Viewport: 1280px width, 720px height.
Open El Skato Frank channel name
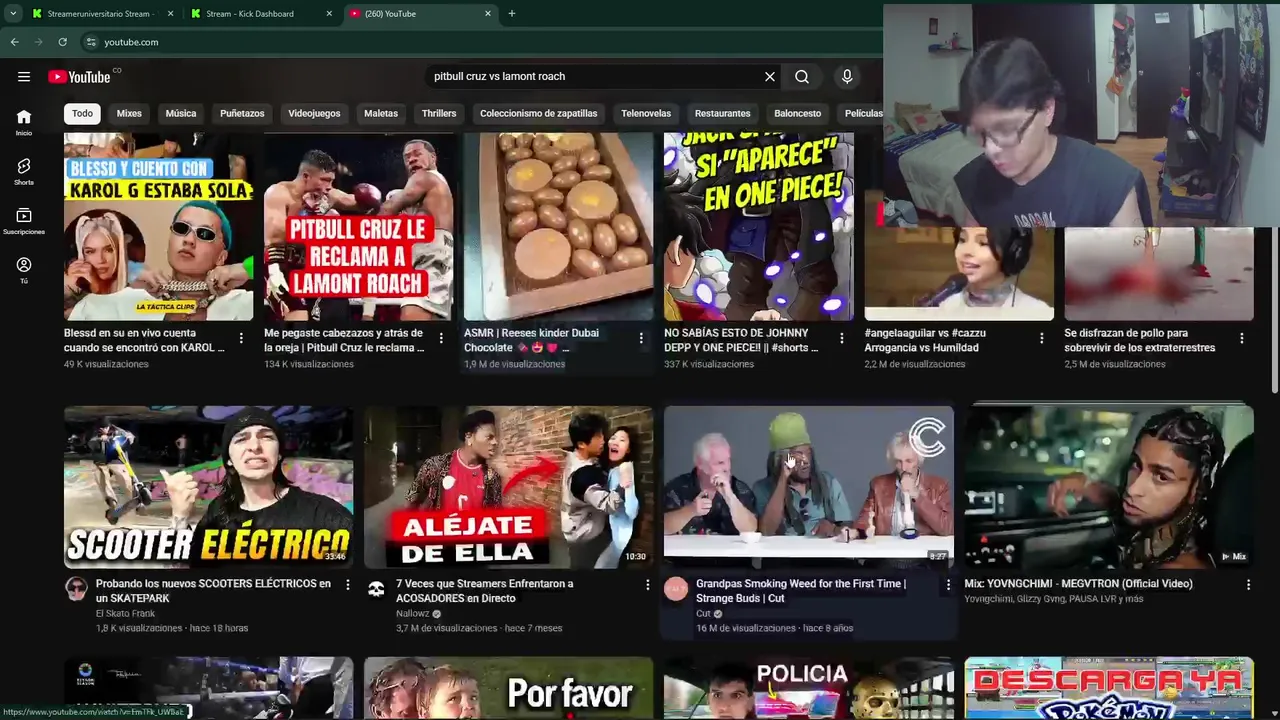125,614
